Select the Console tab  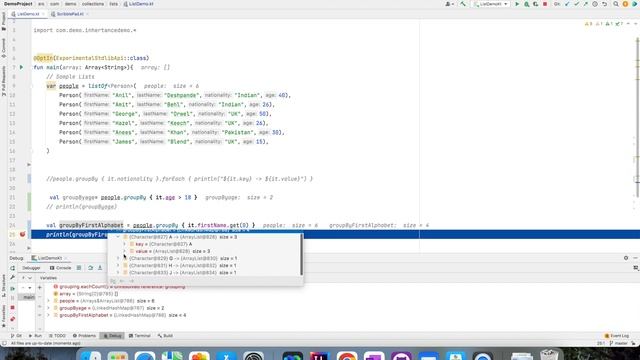(x=60, y=268)
